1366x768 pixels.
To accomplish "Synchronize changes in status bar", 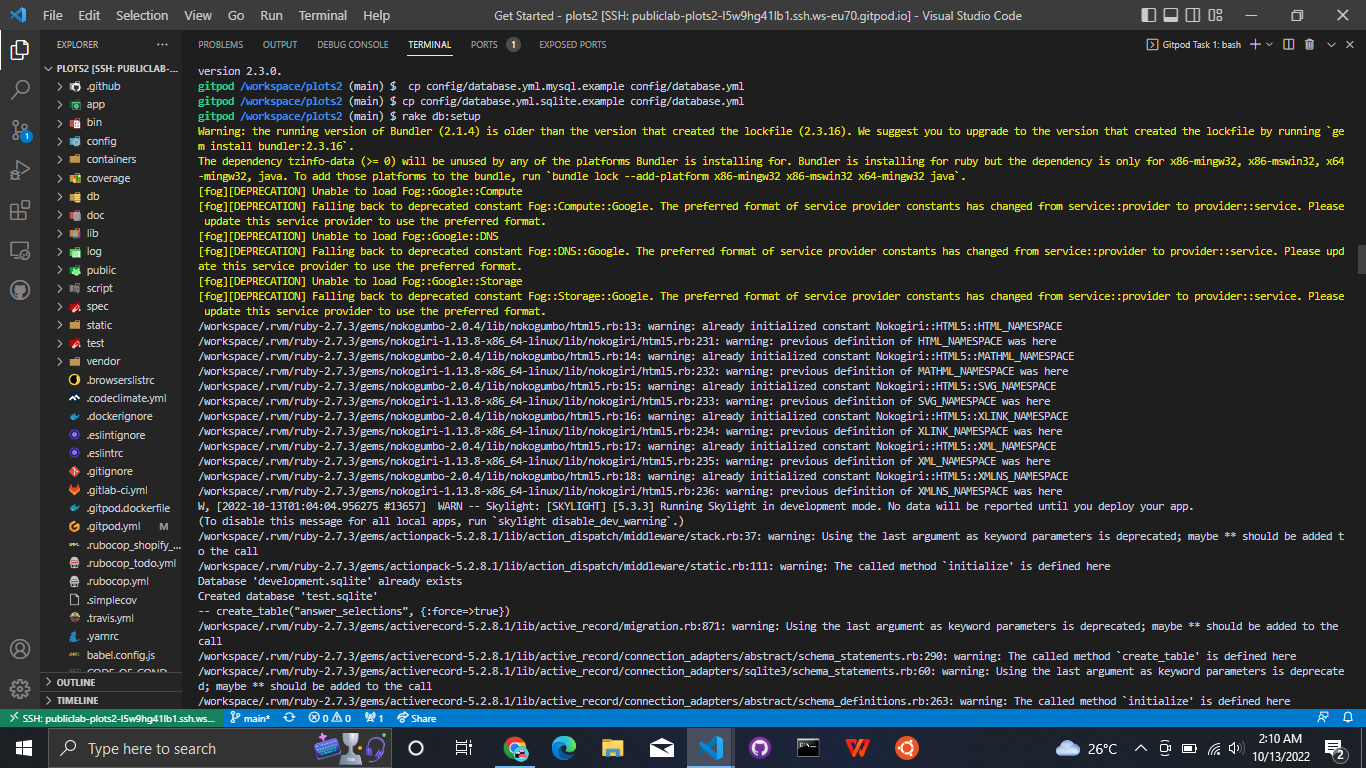I will pos(290,718).
